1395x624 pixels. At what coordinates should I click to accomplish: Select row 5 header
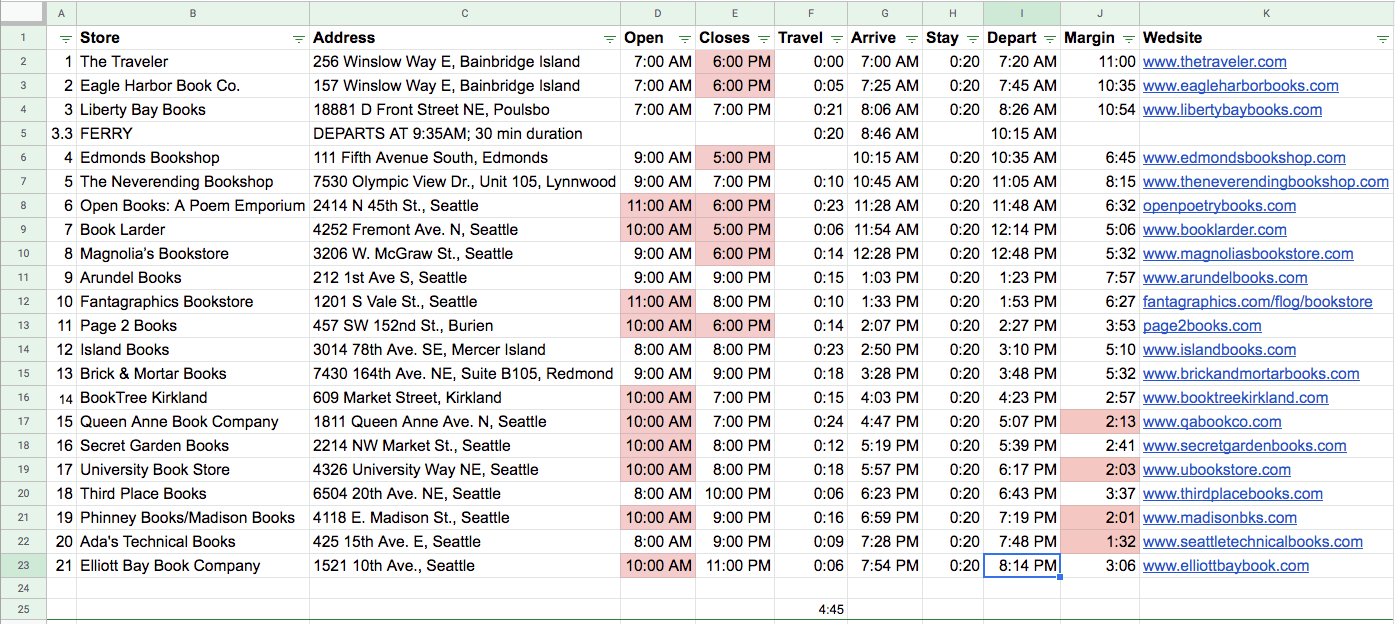click(23, 134)
